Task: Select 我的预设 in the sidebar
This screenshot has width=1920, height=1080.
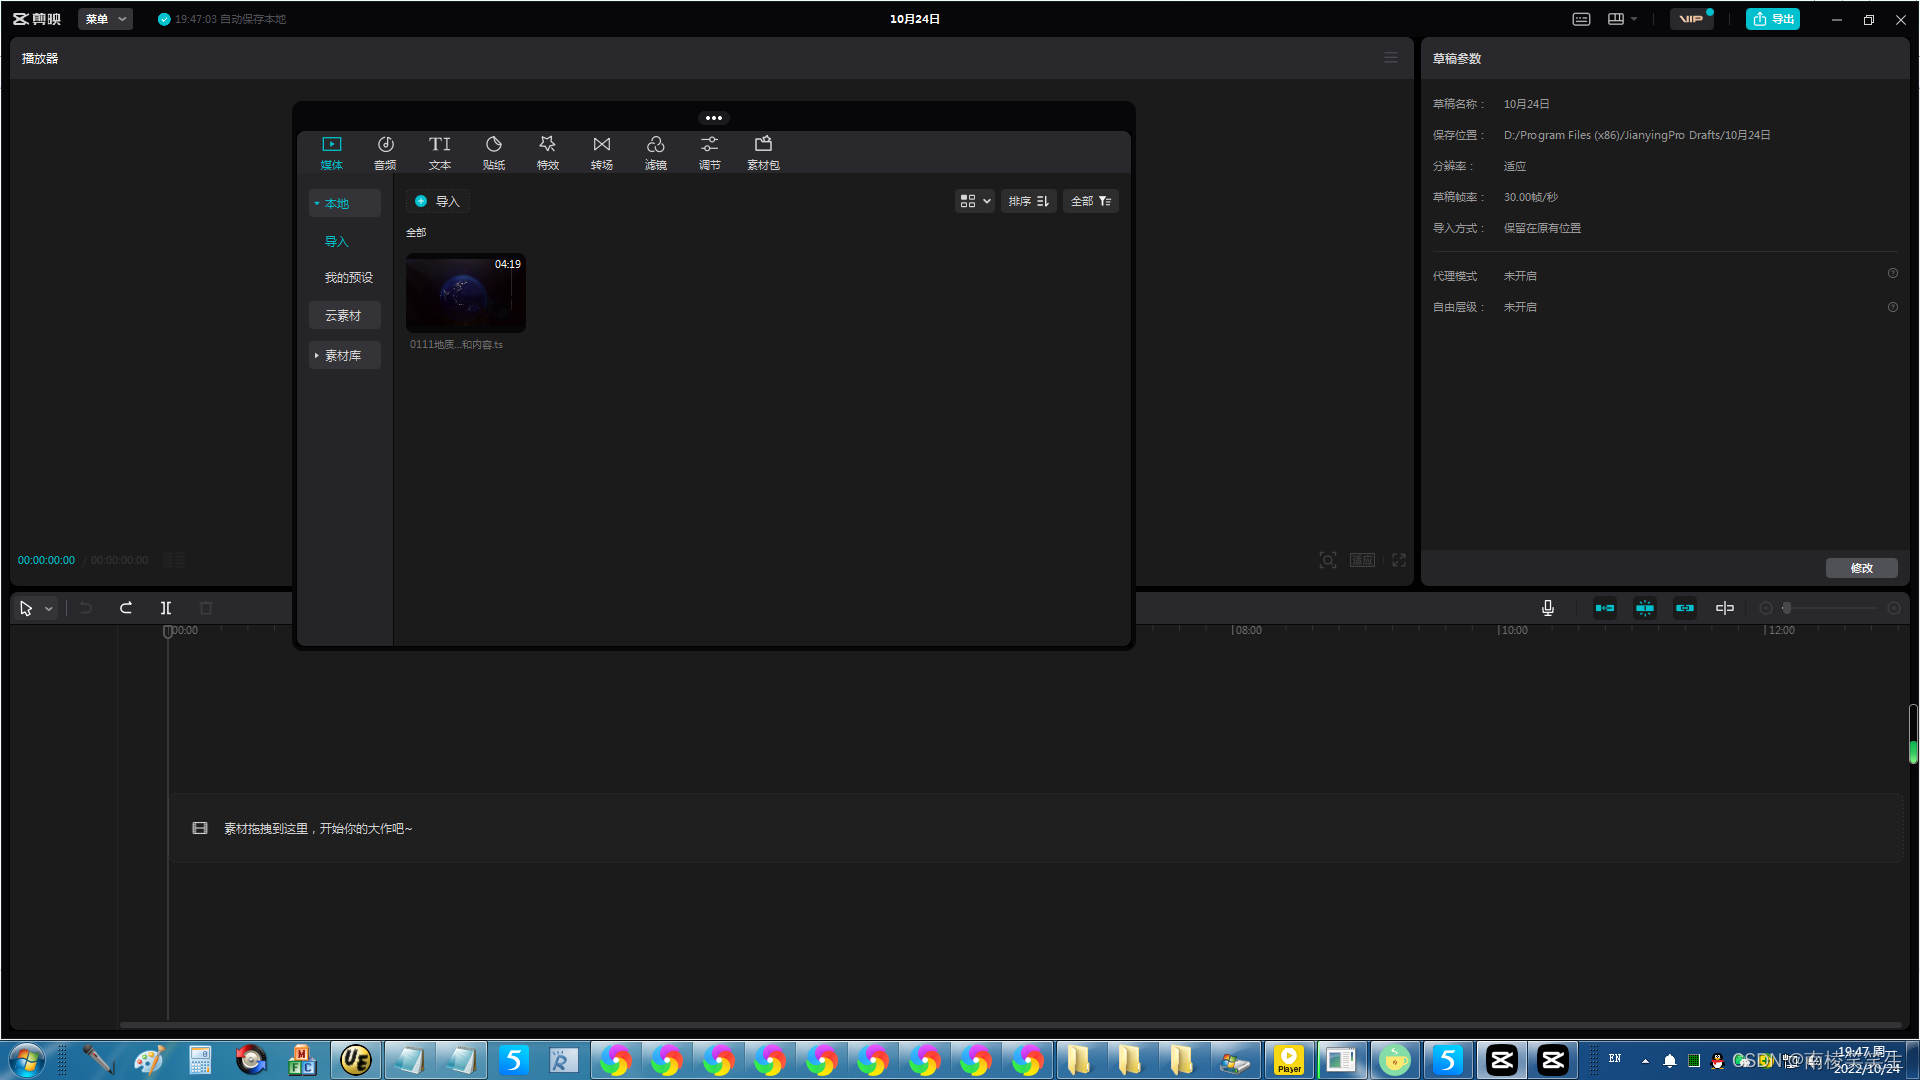Action: pyautogui.click(x=348, y=278)
